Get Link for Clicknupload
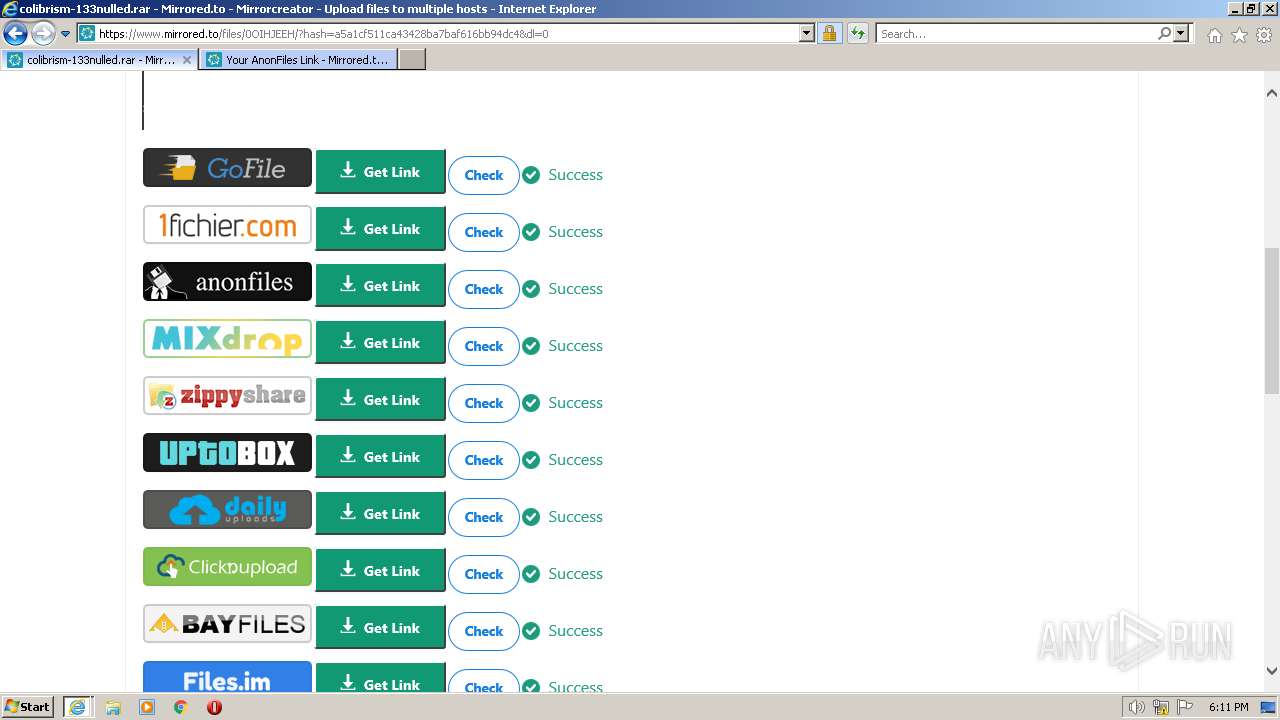Screen dimensions: 1280x720 [380, 571]
